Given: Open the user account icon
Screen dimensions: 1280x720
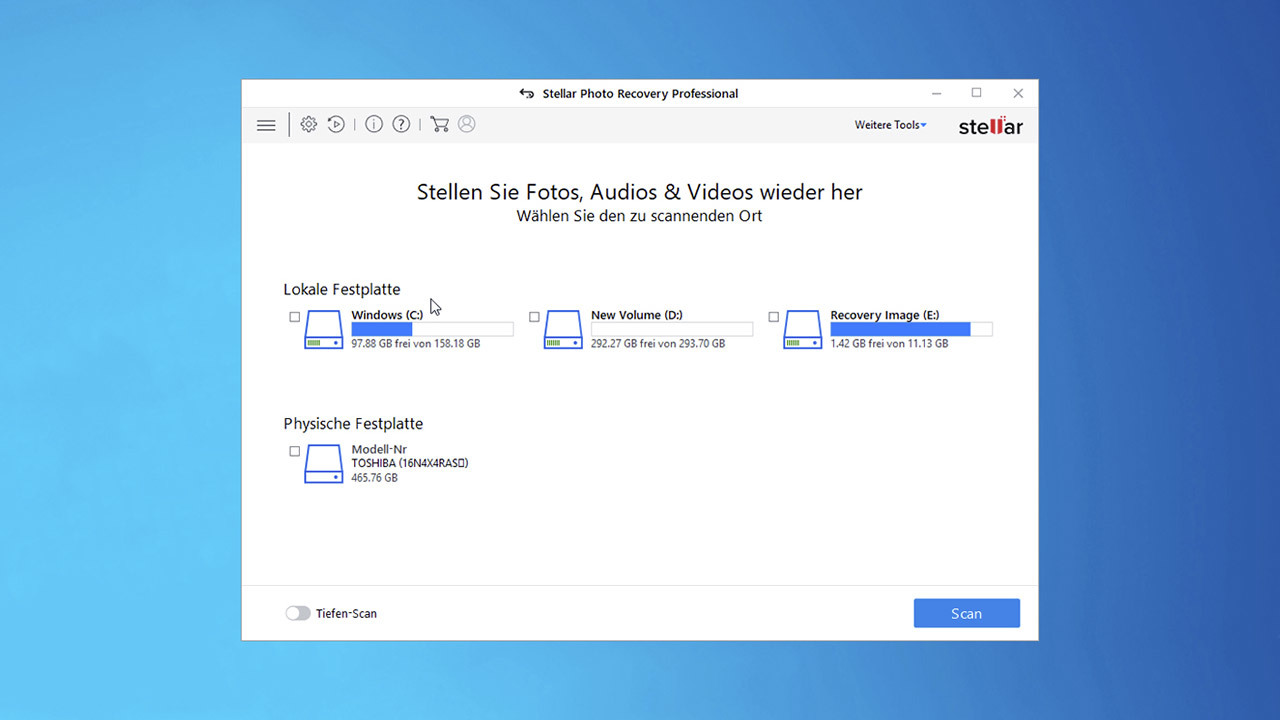Looking at the screenshot, I should point(466,124).
